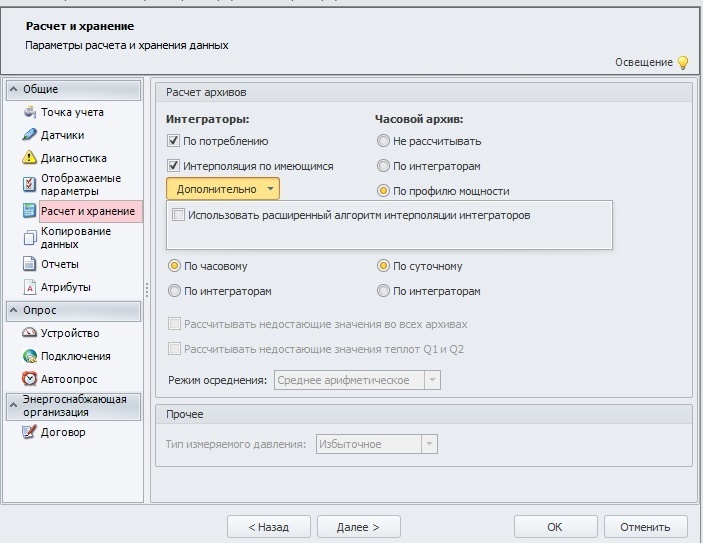The width and height of the screenshot is (703, 543).
Task: Open Датчики page
Action: pyautogui.click(x=62, y=135)
